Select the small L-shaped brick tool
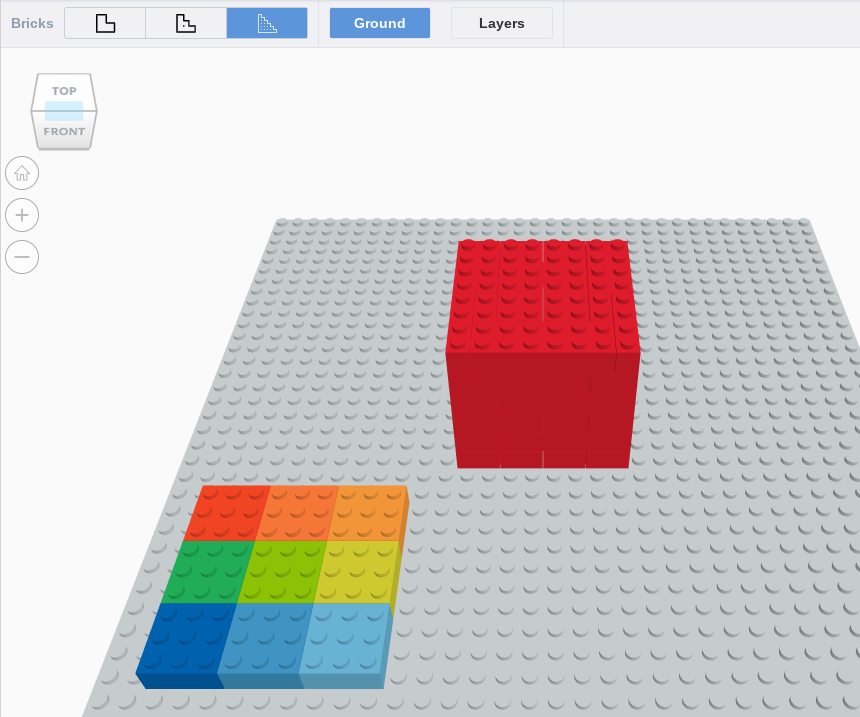This screenshot has height=717, width=860. [104, 22]
